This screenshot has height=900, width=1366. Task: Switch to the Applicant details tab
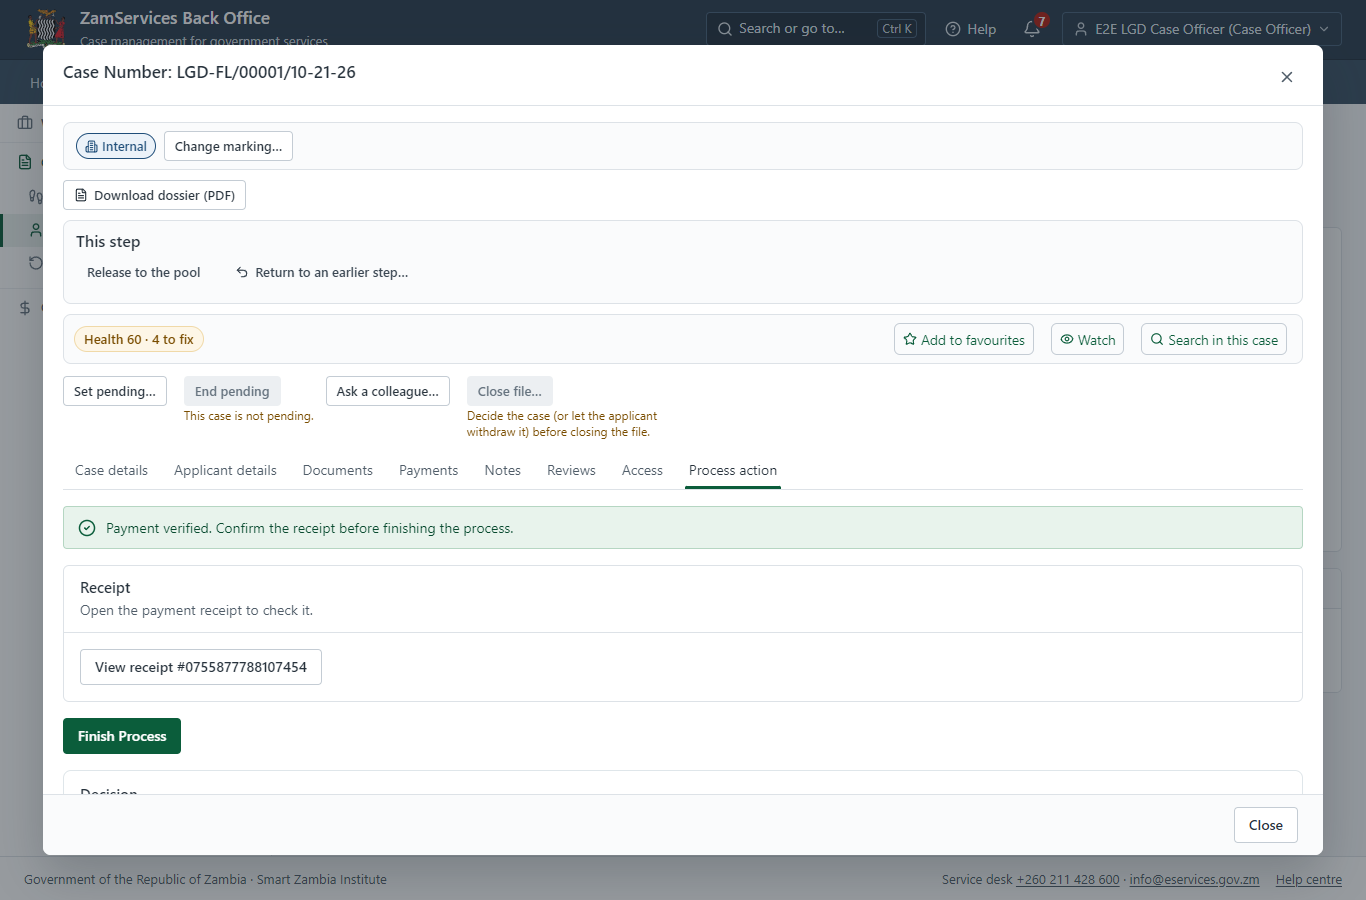pyautogui.click(x=225, y=471)
